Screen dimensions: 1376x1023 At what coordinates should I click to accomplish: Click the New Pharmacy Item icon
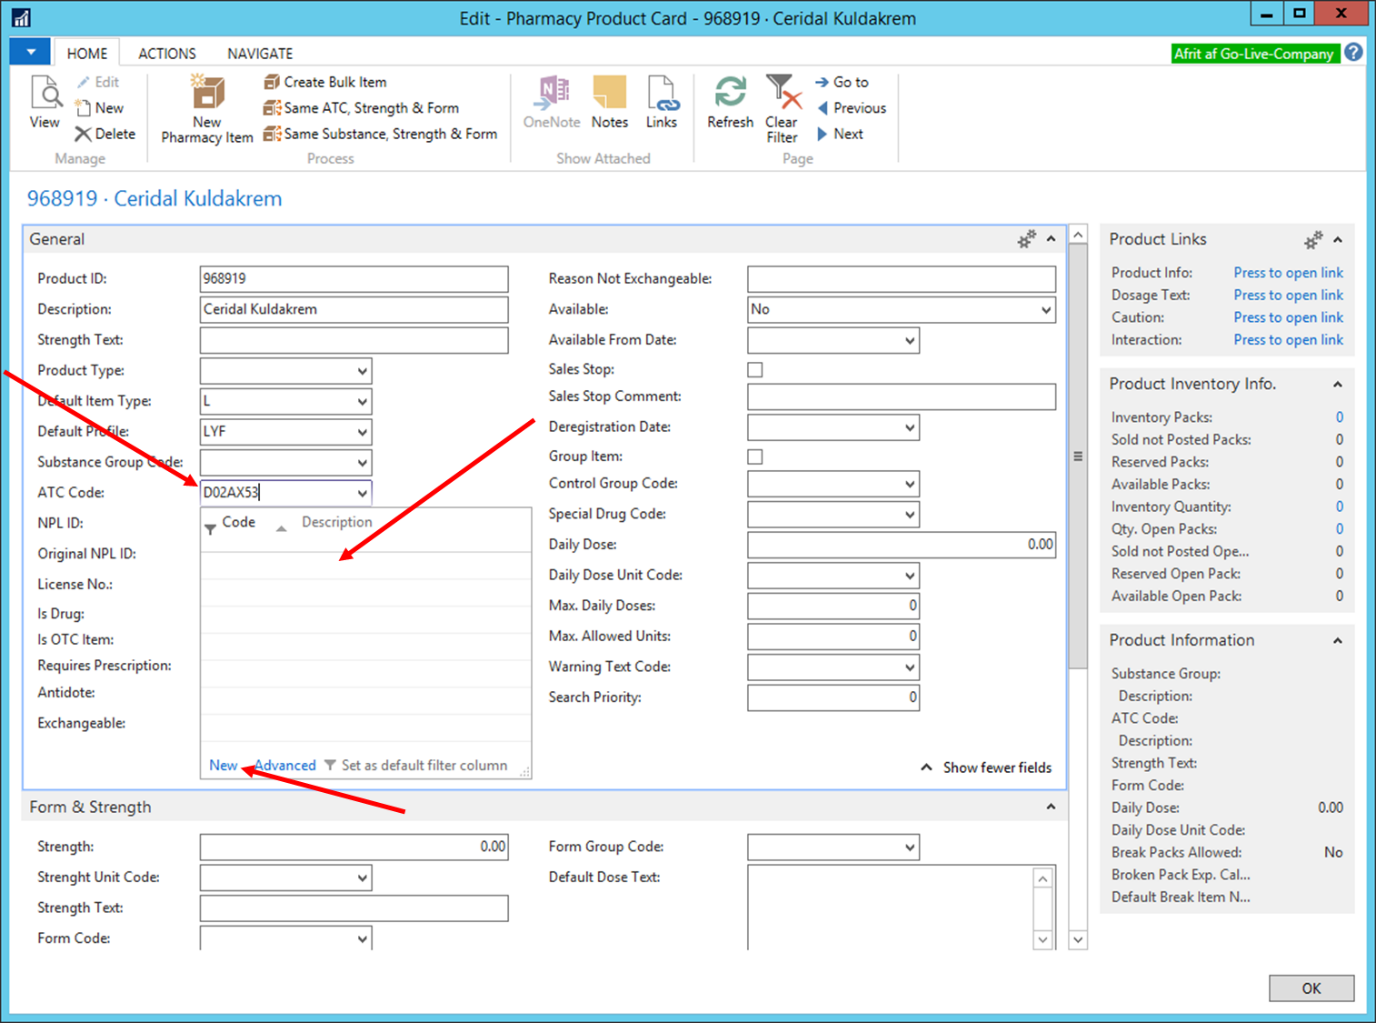coord(207,95)
